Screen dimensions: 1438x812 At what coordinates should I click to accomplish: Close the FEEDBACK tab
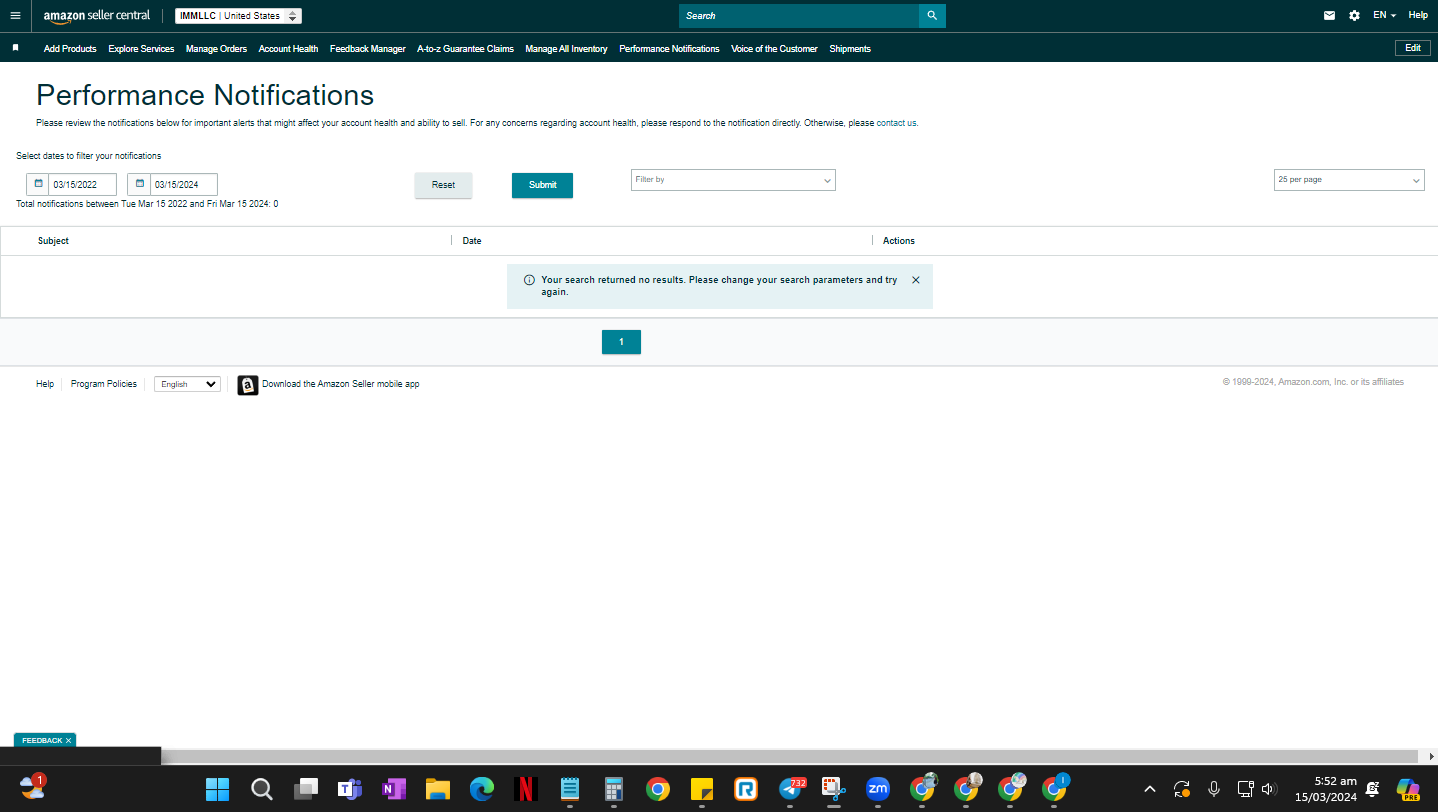[x=69, y=741]
